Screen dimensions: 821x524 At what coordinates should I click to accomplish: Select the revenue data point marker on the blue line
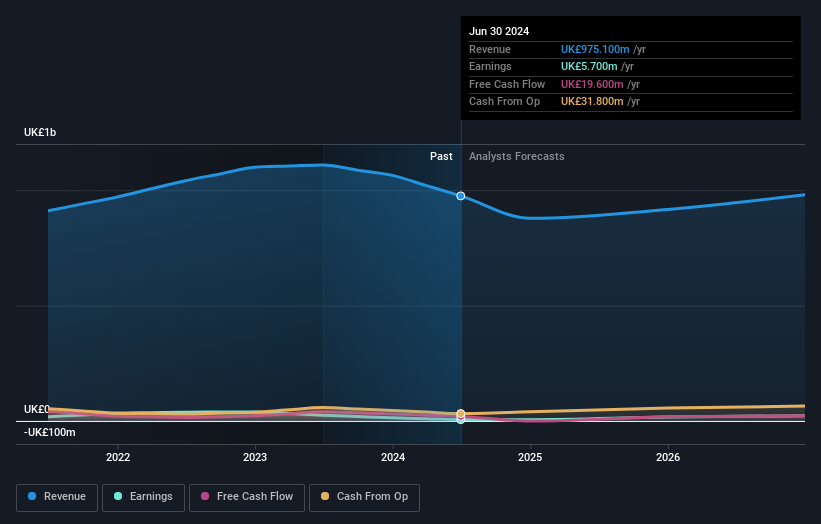[x=461, y=196]
